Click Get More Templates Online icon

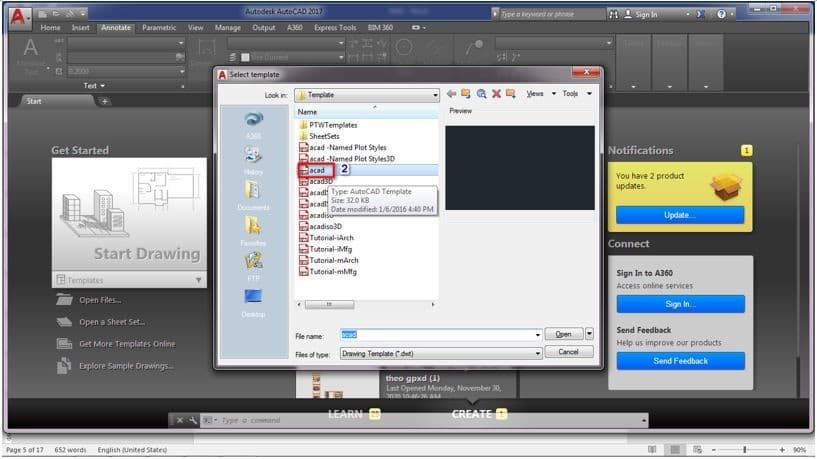coord(64,344)
